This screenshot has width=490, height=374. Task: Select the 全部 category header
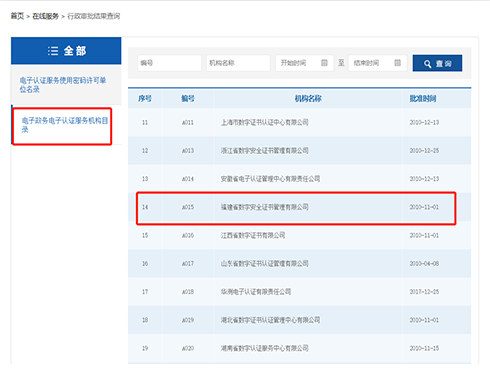coord(66,51)
